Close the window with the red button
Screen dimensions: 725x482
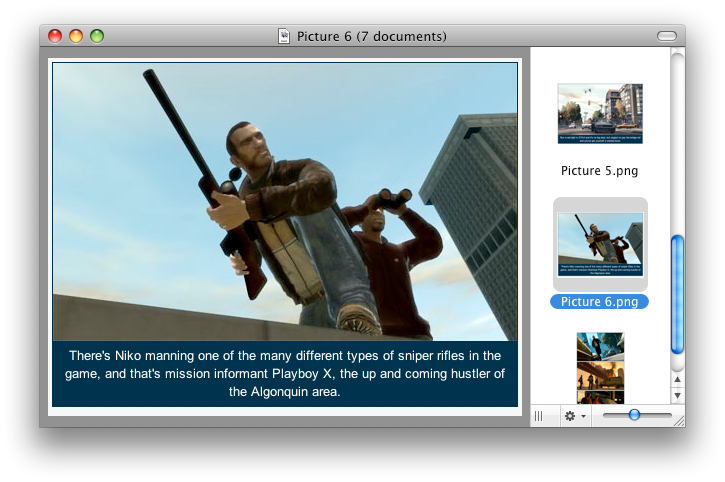(x=55, y=36)
